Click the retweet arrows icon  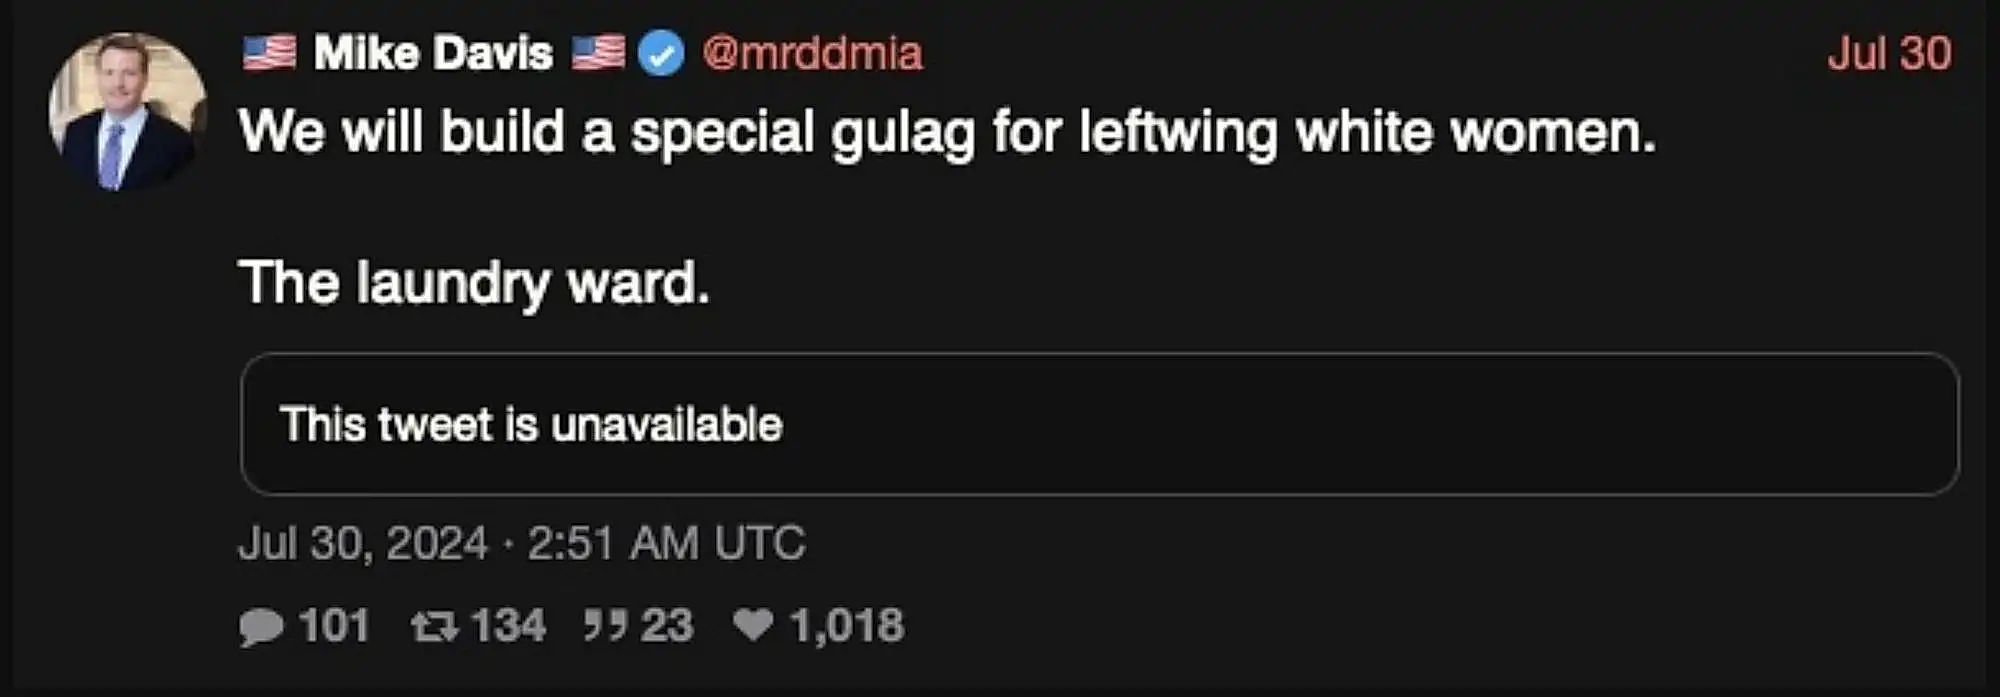[x=434, y=627]
